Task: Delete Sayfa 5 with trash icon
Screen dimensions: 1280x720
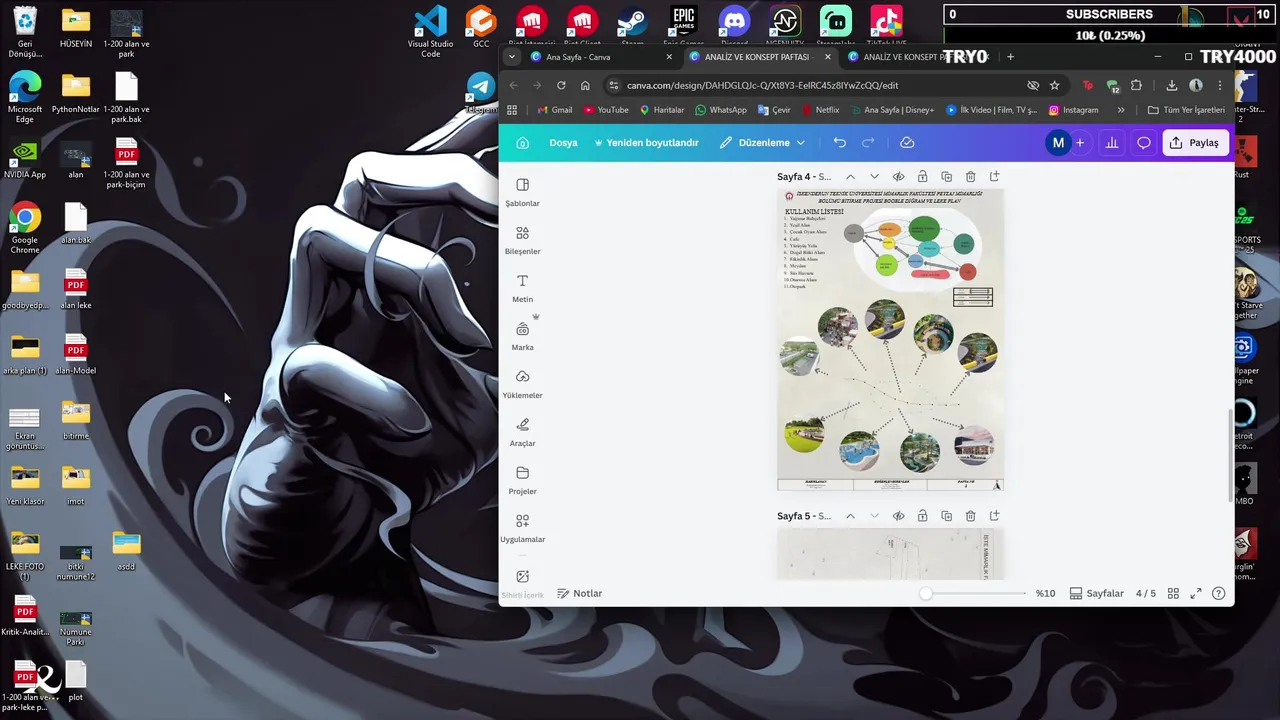Action: tap(970, 516)
